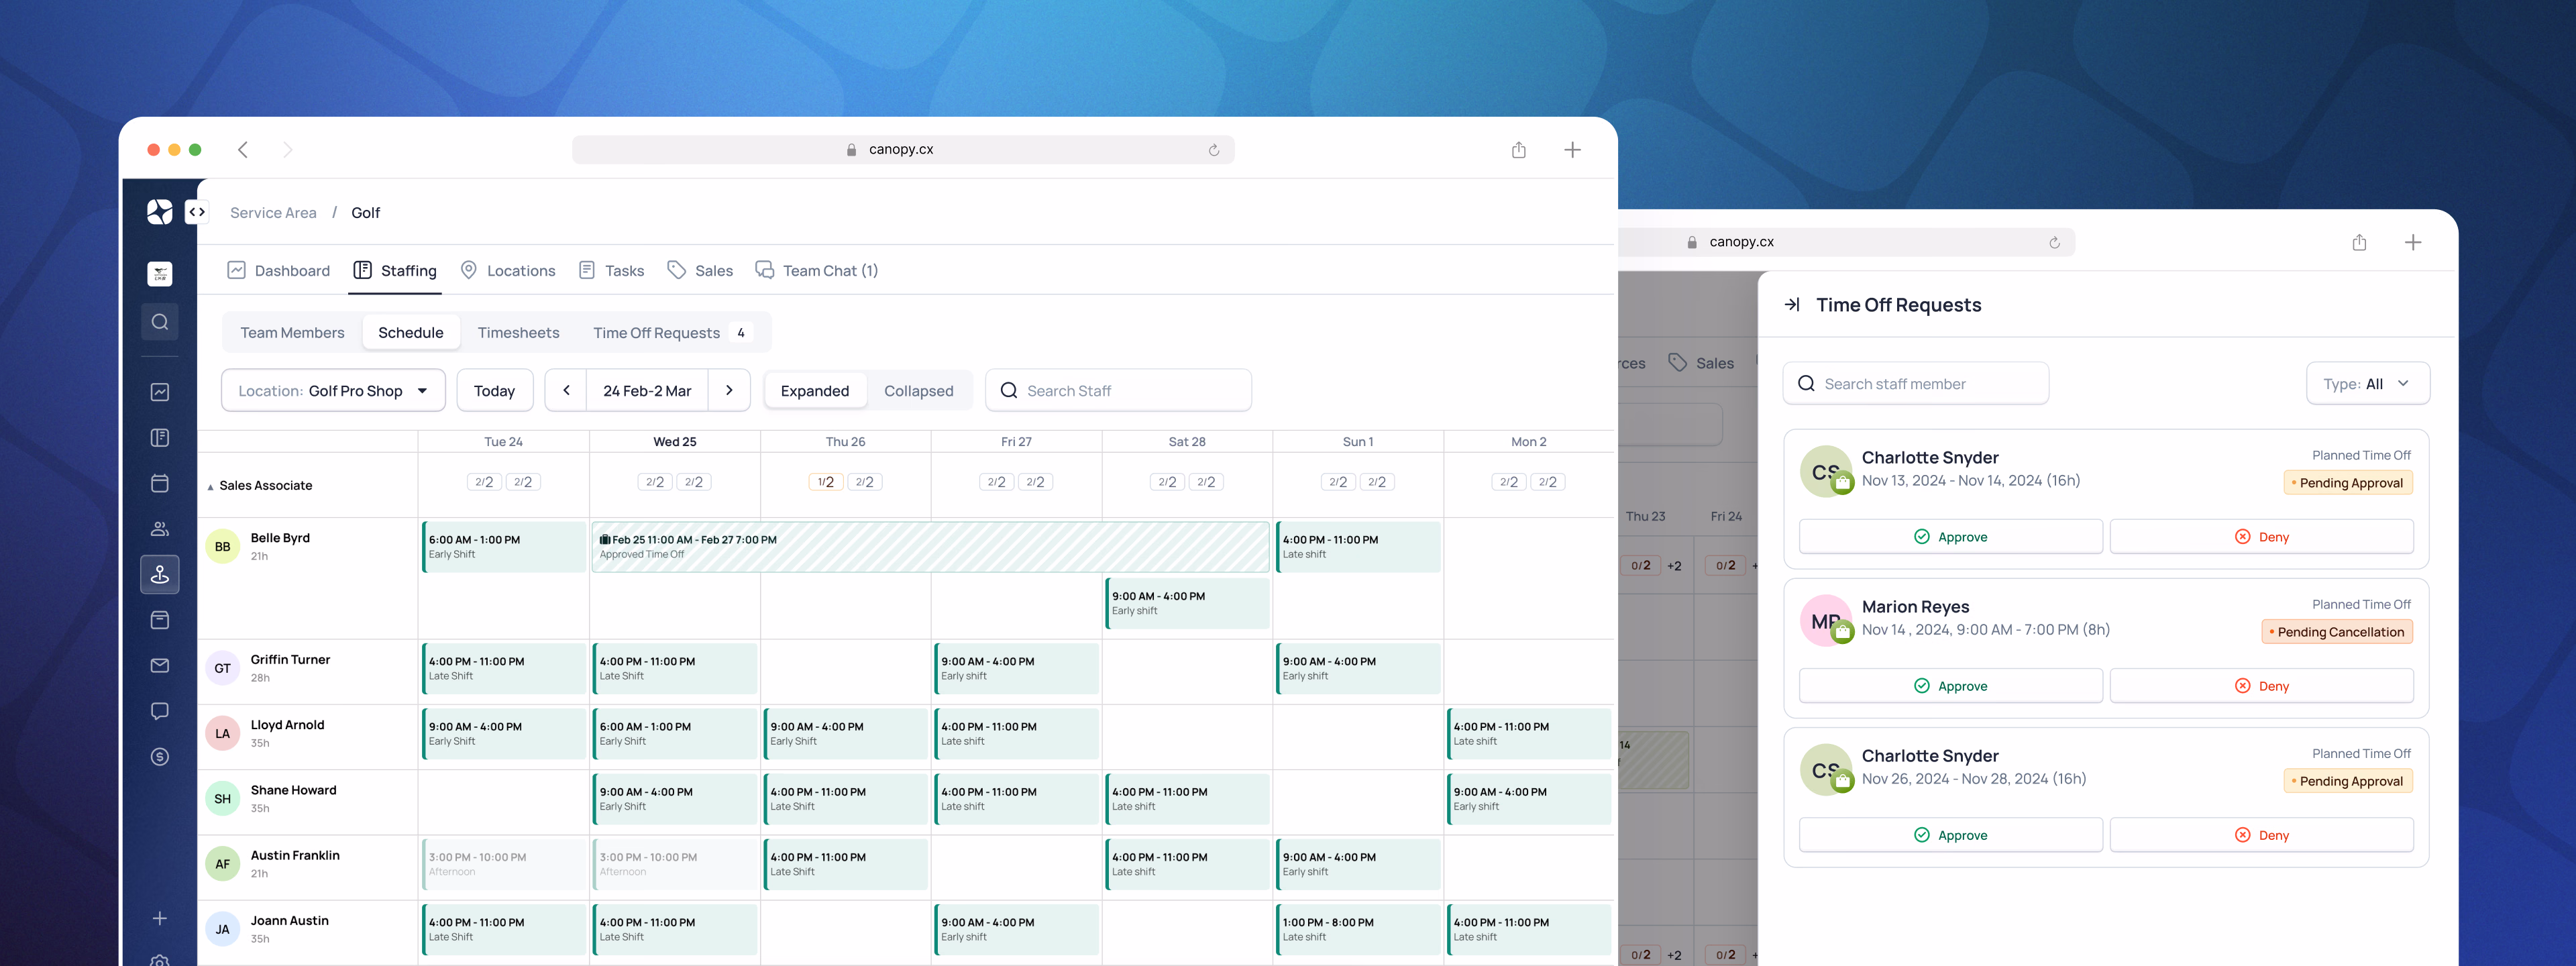Go to previous week chevron
The width and height of the screenshot is (2576, 966).
point(567,391)
